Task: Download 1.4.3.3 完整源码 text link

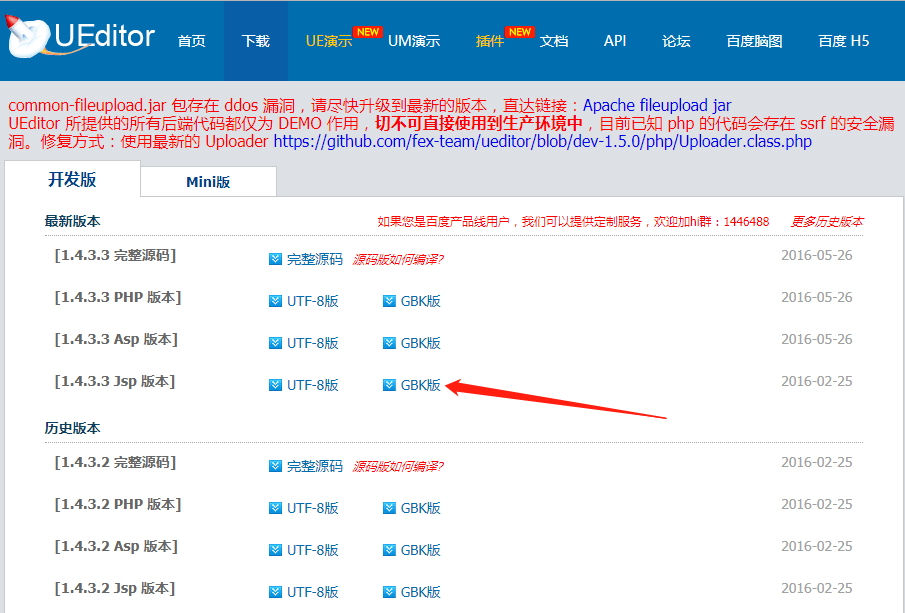Action: pyautogui.click(x=315, y=259)
